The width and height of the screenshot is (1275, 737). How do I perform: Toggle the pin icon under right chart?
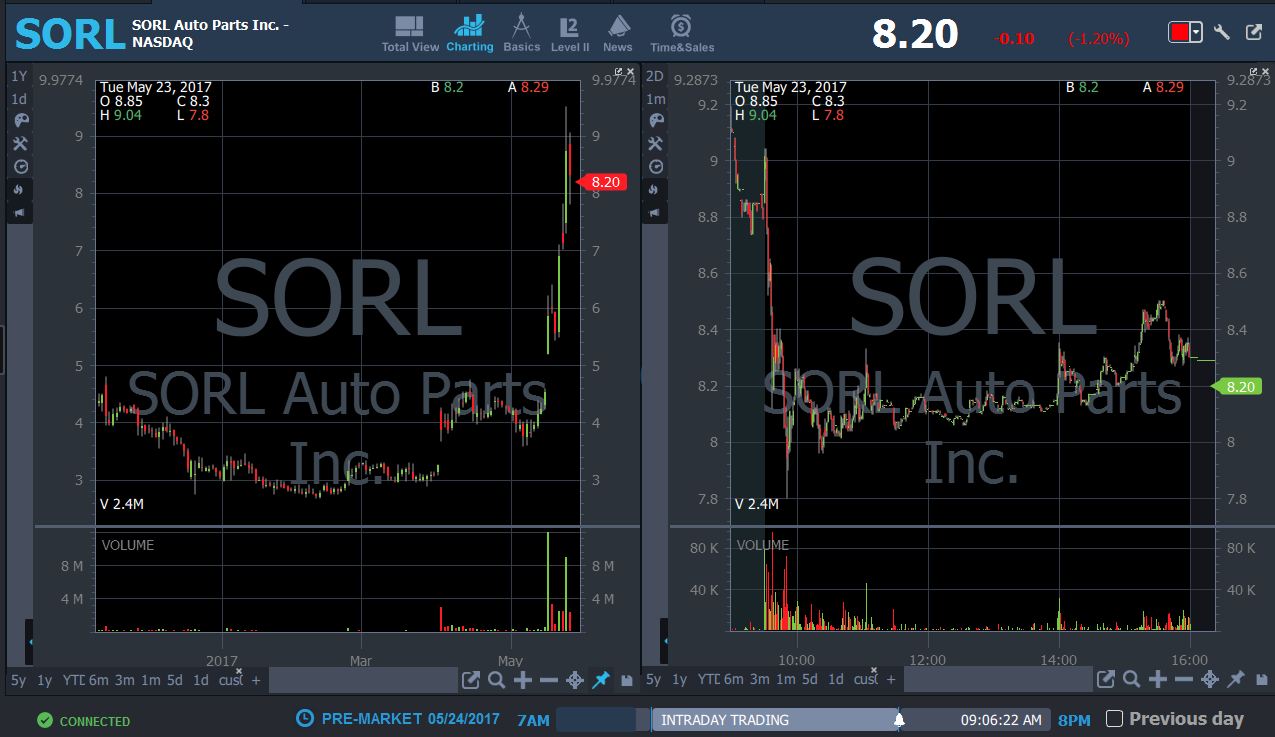pos(1236,680)
